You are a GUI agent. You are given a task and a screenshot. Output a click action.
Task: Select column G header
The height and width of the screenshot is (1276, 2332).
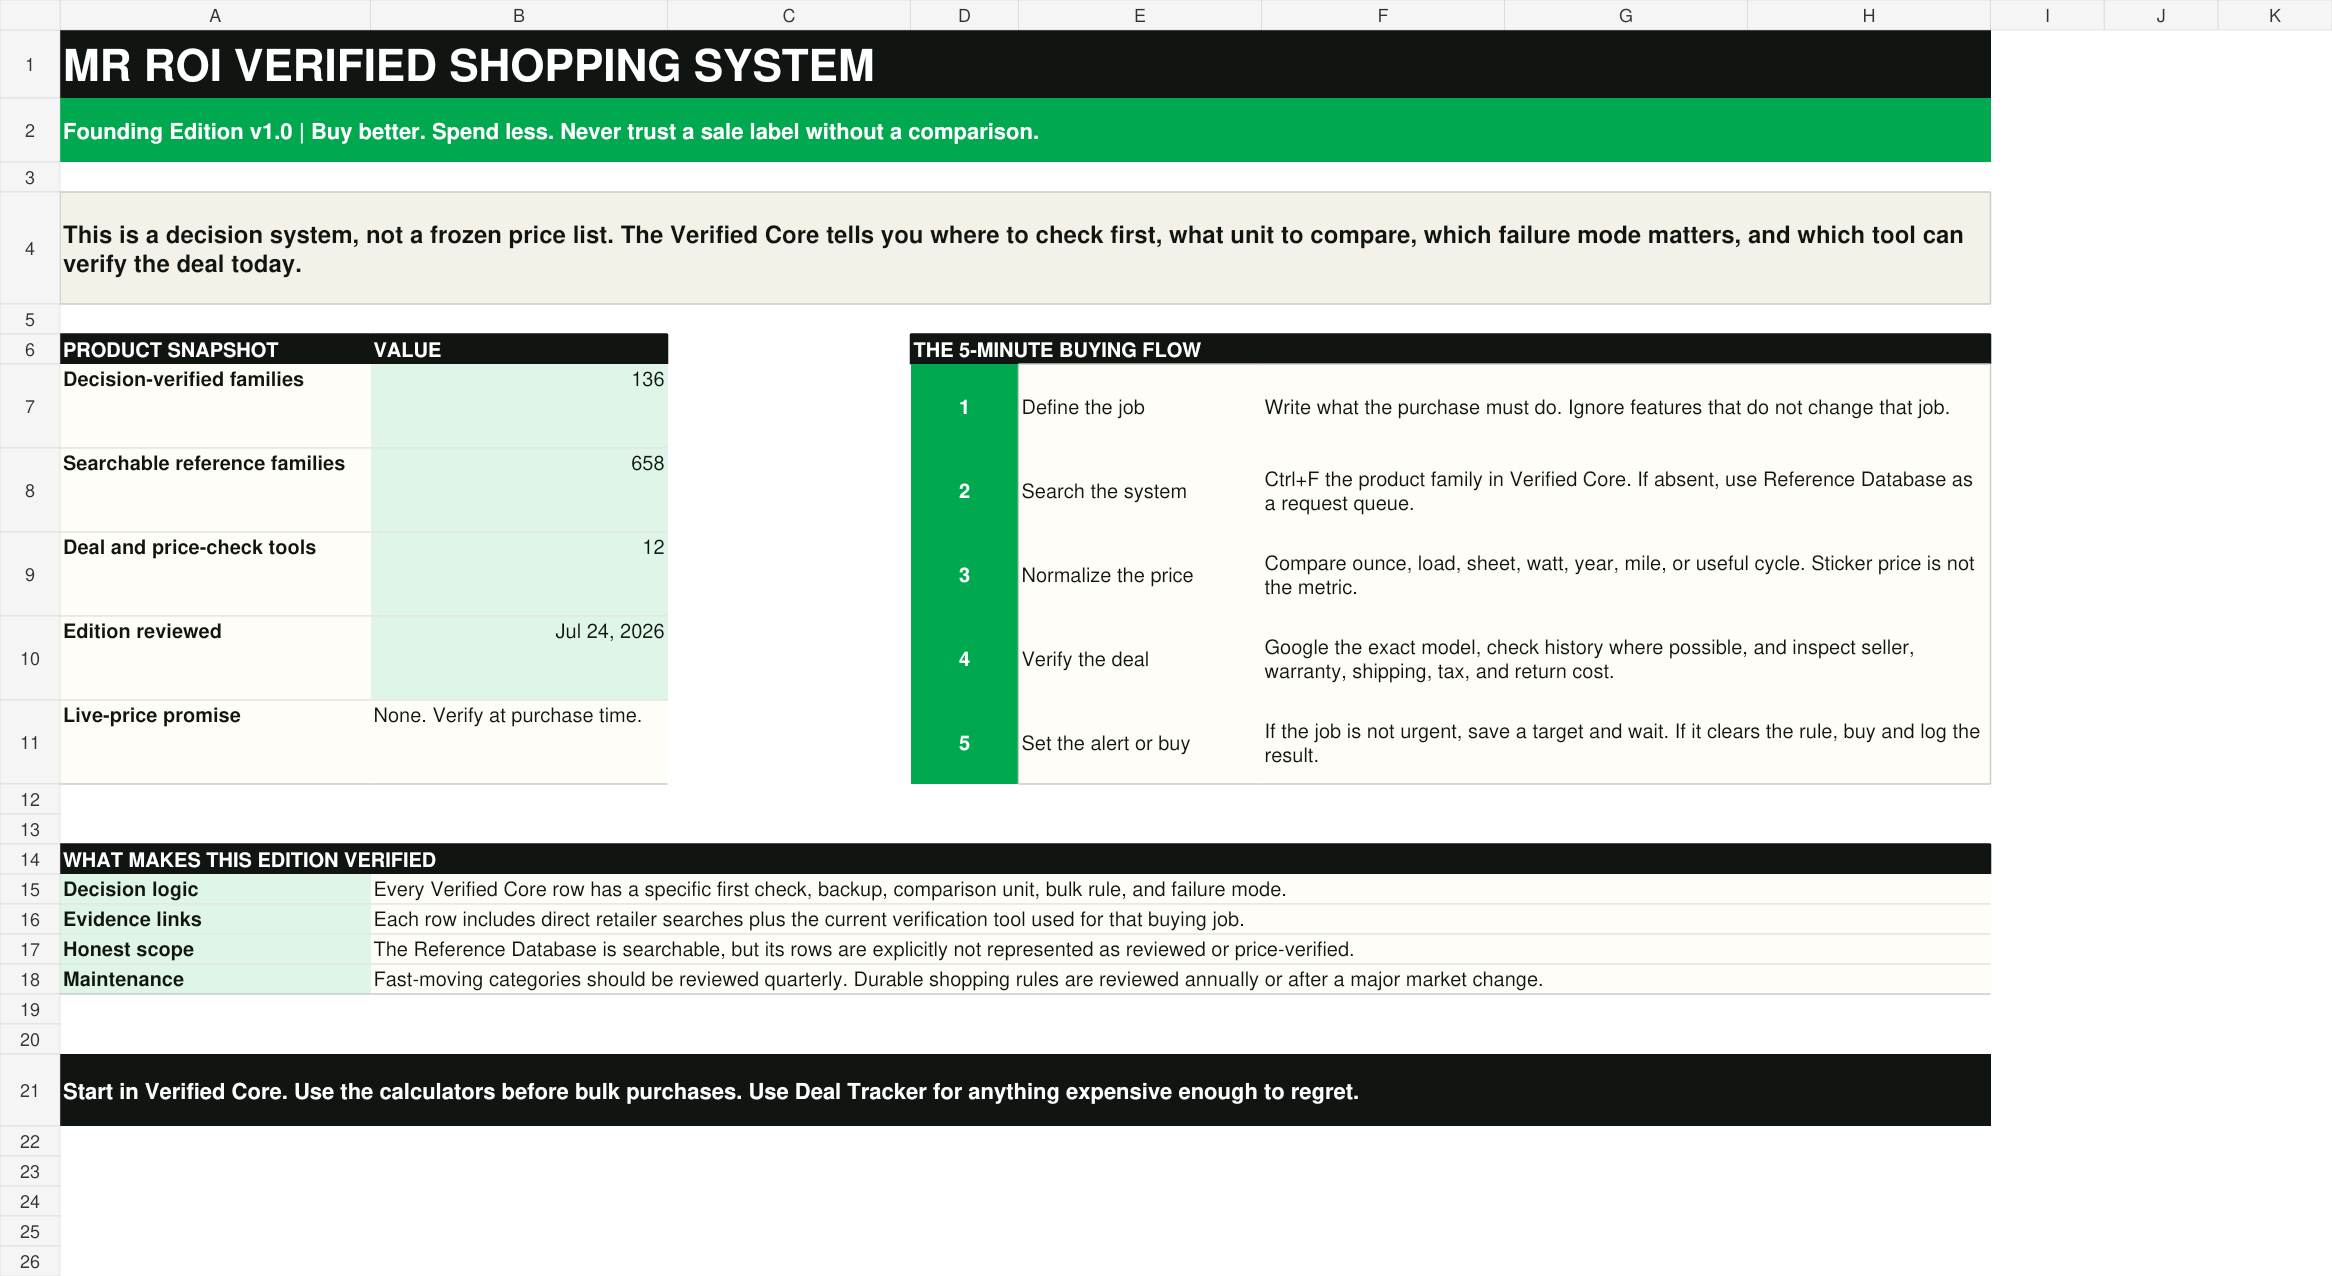[x=1625, y=15]
